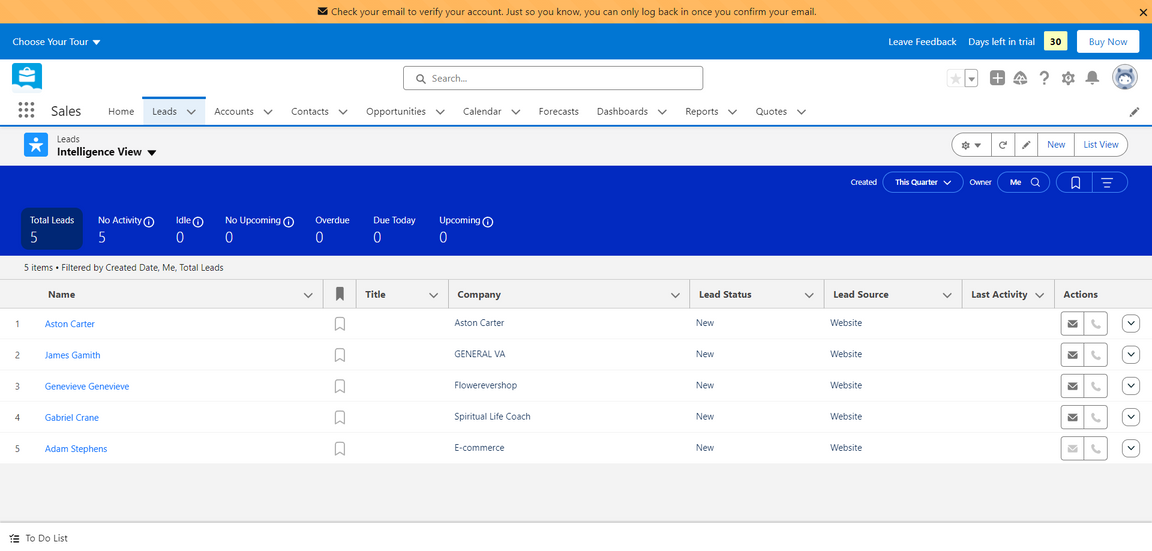Image resolution: width=1152 pixels, height=551 pixels.
Task: Expand the Leads tab chevron
Action: (191, 112)
